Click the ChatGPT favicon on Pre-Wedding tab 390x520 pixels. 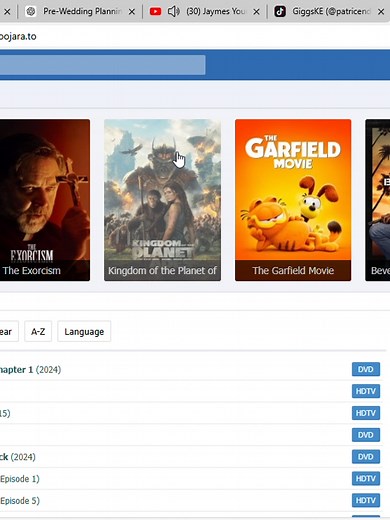tap(31, 12)
